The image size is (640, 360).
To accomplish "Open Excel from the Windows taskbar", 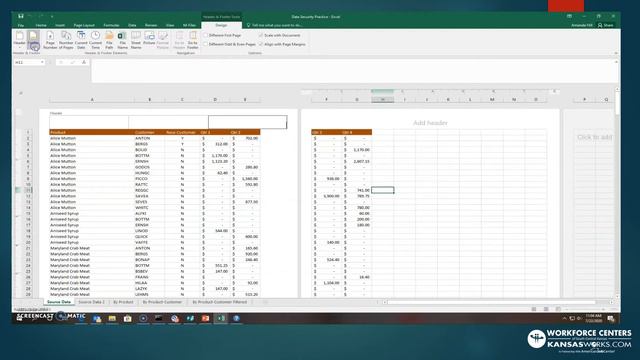I will click(x=221, y=318).
